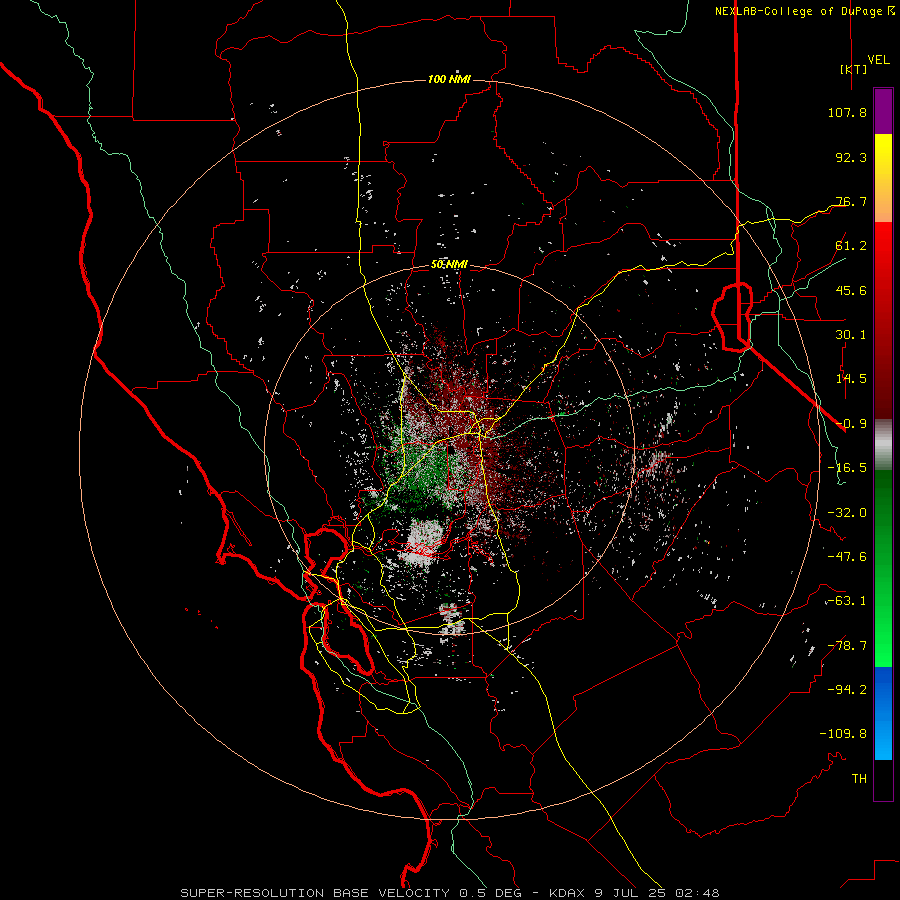Image resolution: width=900 pixels, height=900 pixels.
Task: Select the -47.6 velocity scale value
Action: click(x=847, y=557)
